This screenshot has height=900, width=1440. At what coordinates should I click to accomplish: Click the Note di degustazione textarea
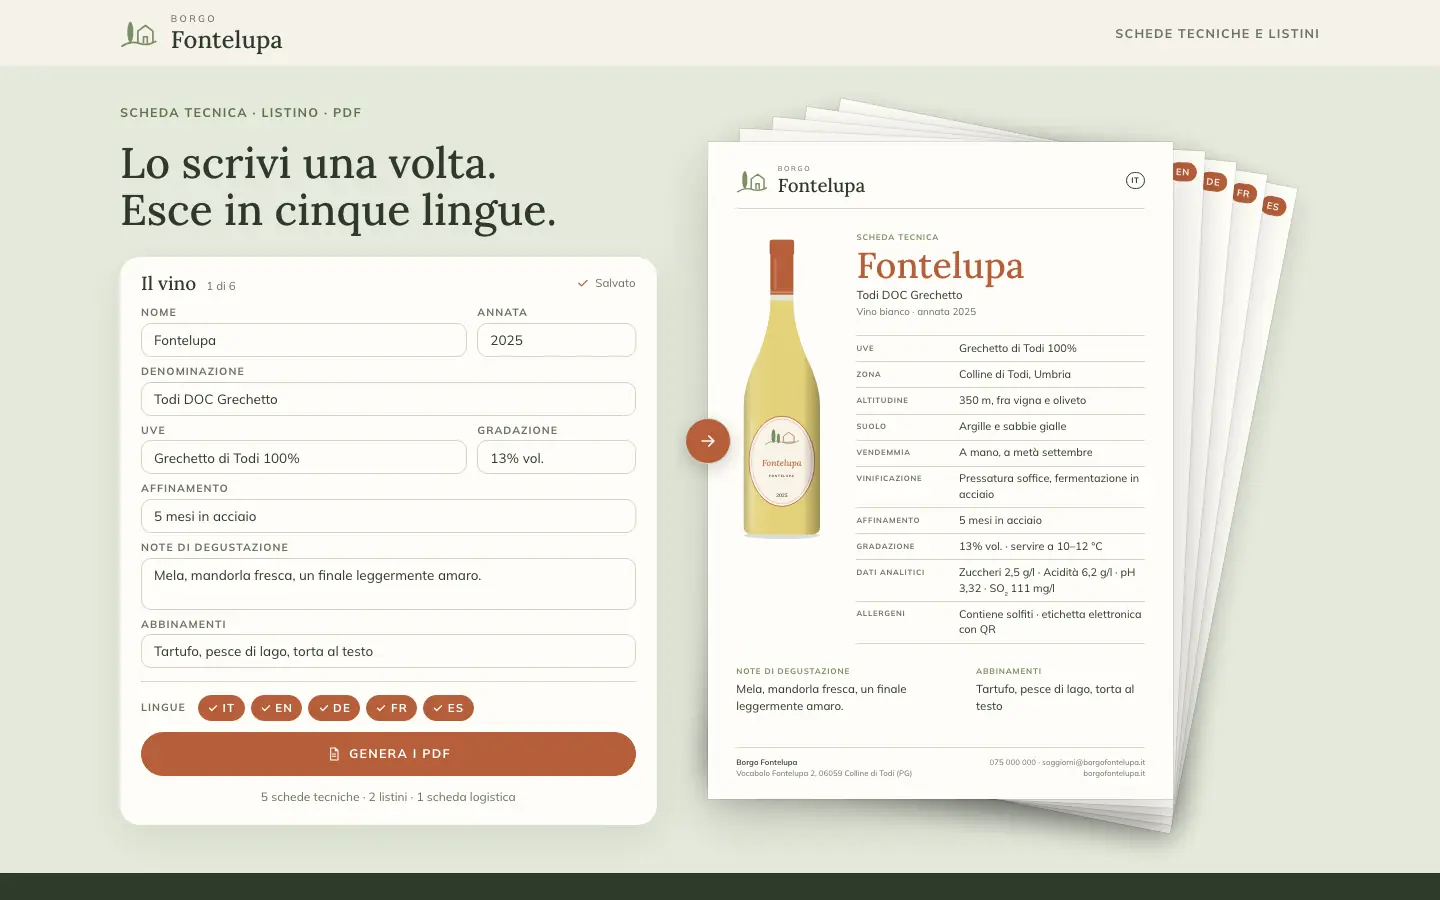pyautogui.click(x=388, y=584)
